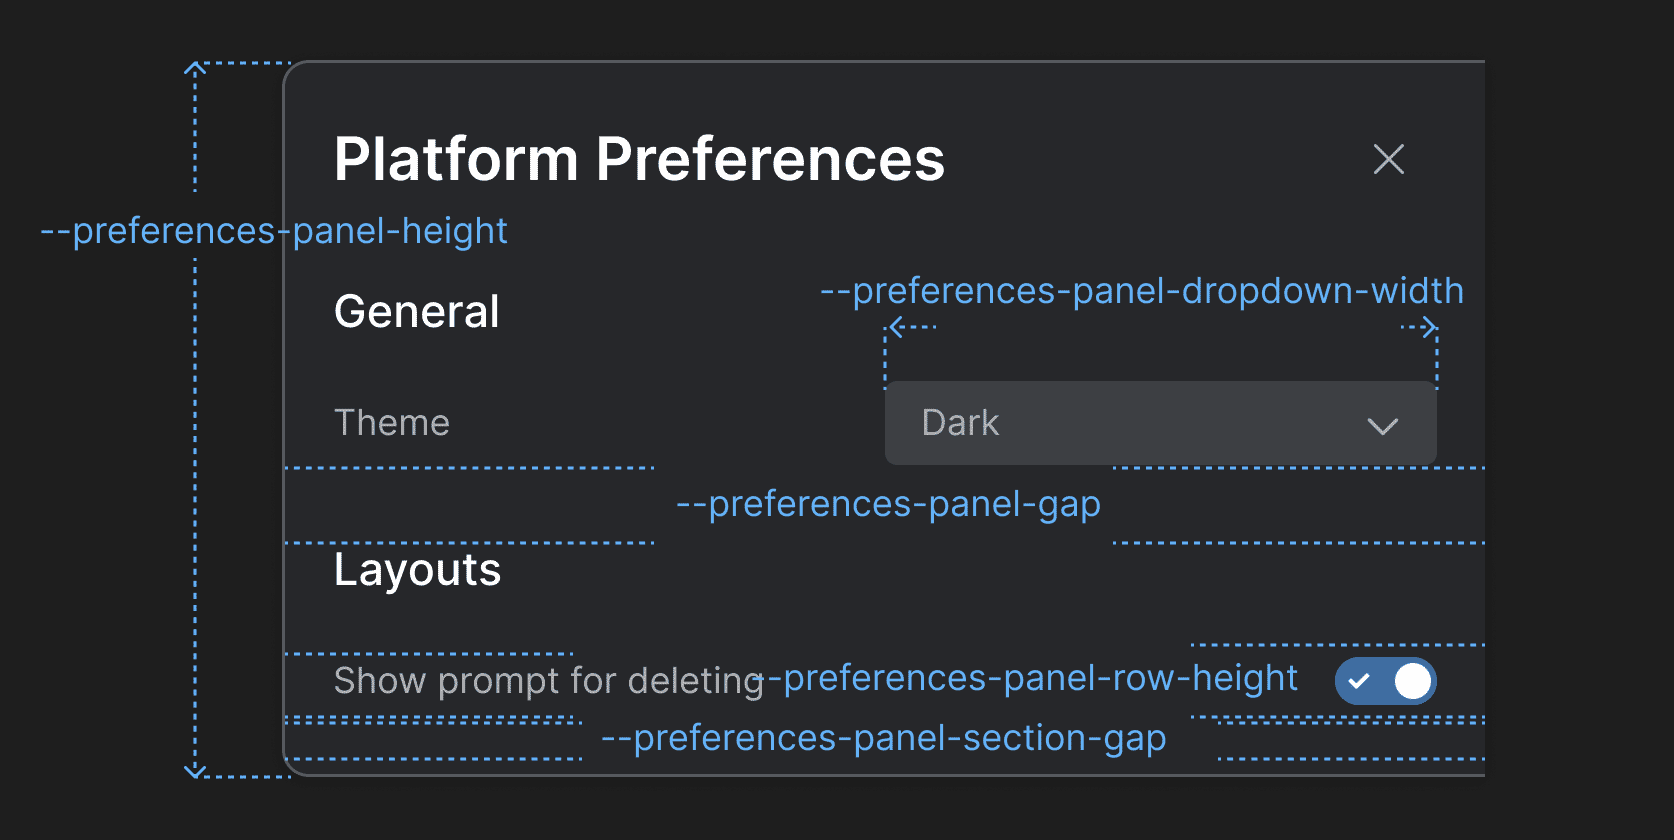Click the upward arrow of the height marker
This screenshot has width=1674, height=840.
click(195, 69)
